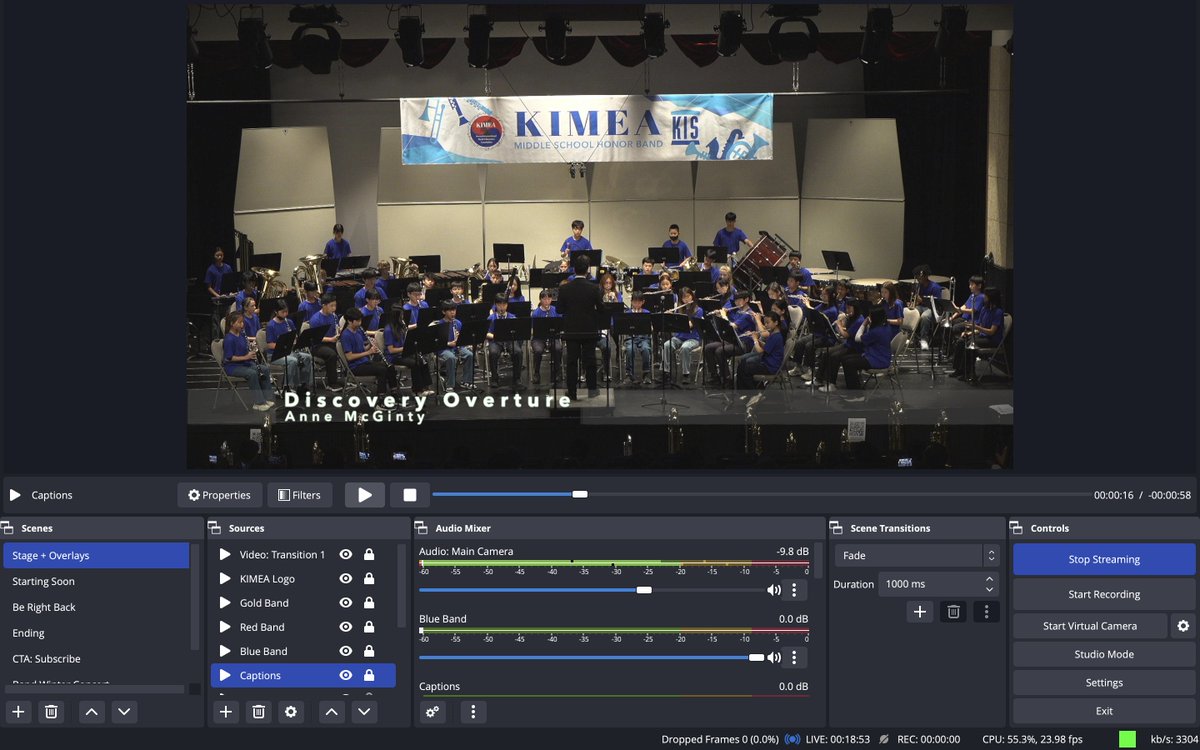Open Main Camera audio three-dot options
The image size is (1200, 750).
click(794, 590)
